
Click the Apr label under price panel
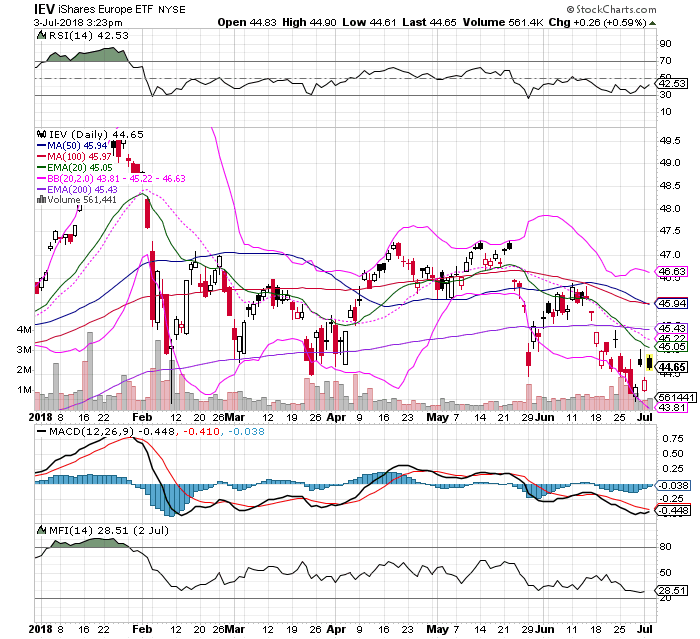pos(336,417)
